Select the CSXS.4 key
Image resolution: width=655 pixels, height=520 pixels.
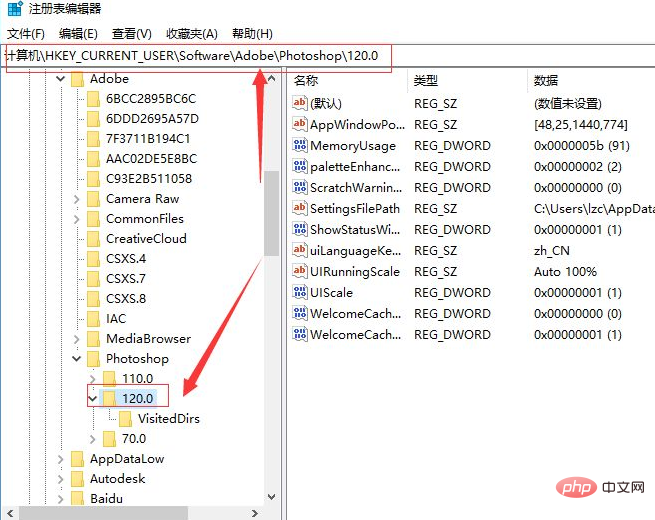126,259
